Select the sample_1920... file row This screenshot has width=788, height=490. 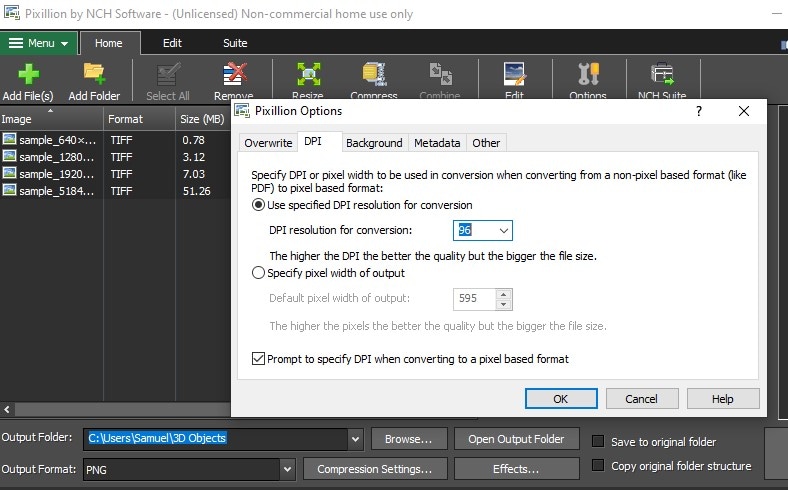click(115, 174)
